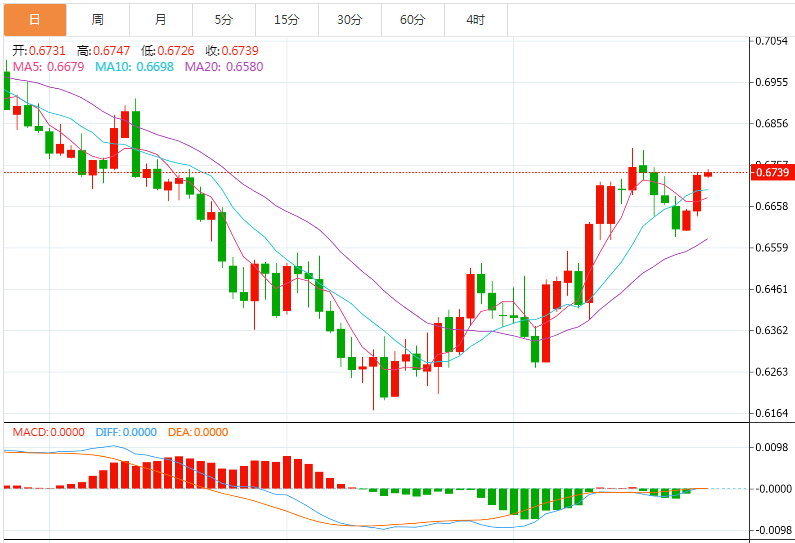
Task: Click the rightmost candlestick on the chart
Action: coord(709,173)
